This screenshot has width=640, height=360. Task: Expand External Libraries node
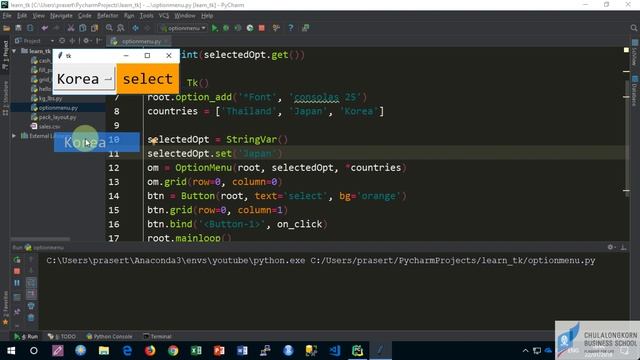coord(14,136)
